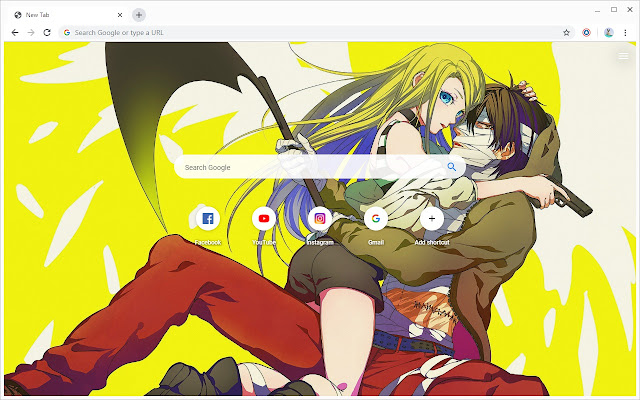The width and height of the screenshot is (640, 400).
Task: Select the New Tab tab
Action: coord(68,15)
